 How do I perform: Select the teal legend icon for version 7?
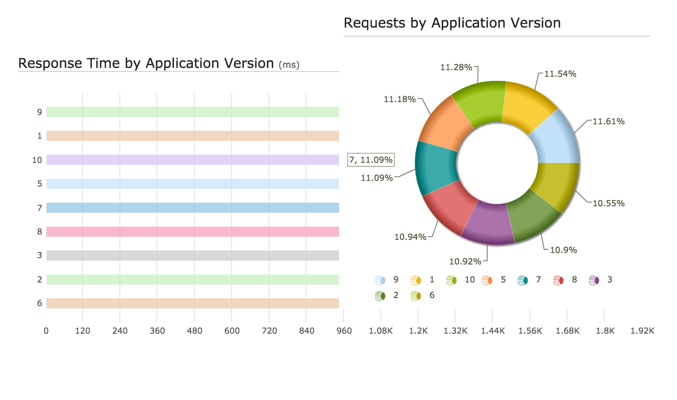[522, 281]
